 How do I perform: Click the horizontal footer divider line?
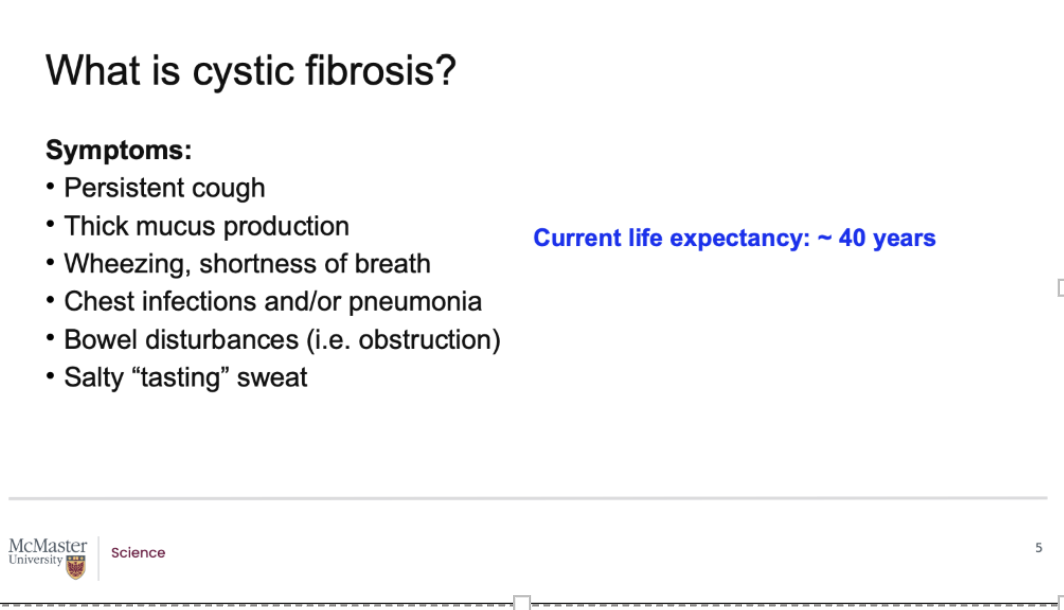coord(528,498)
